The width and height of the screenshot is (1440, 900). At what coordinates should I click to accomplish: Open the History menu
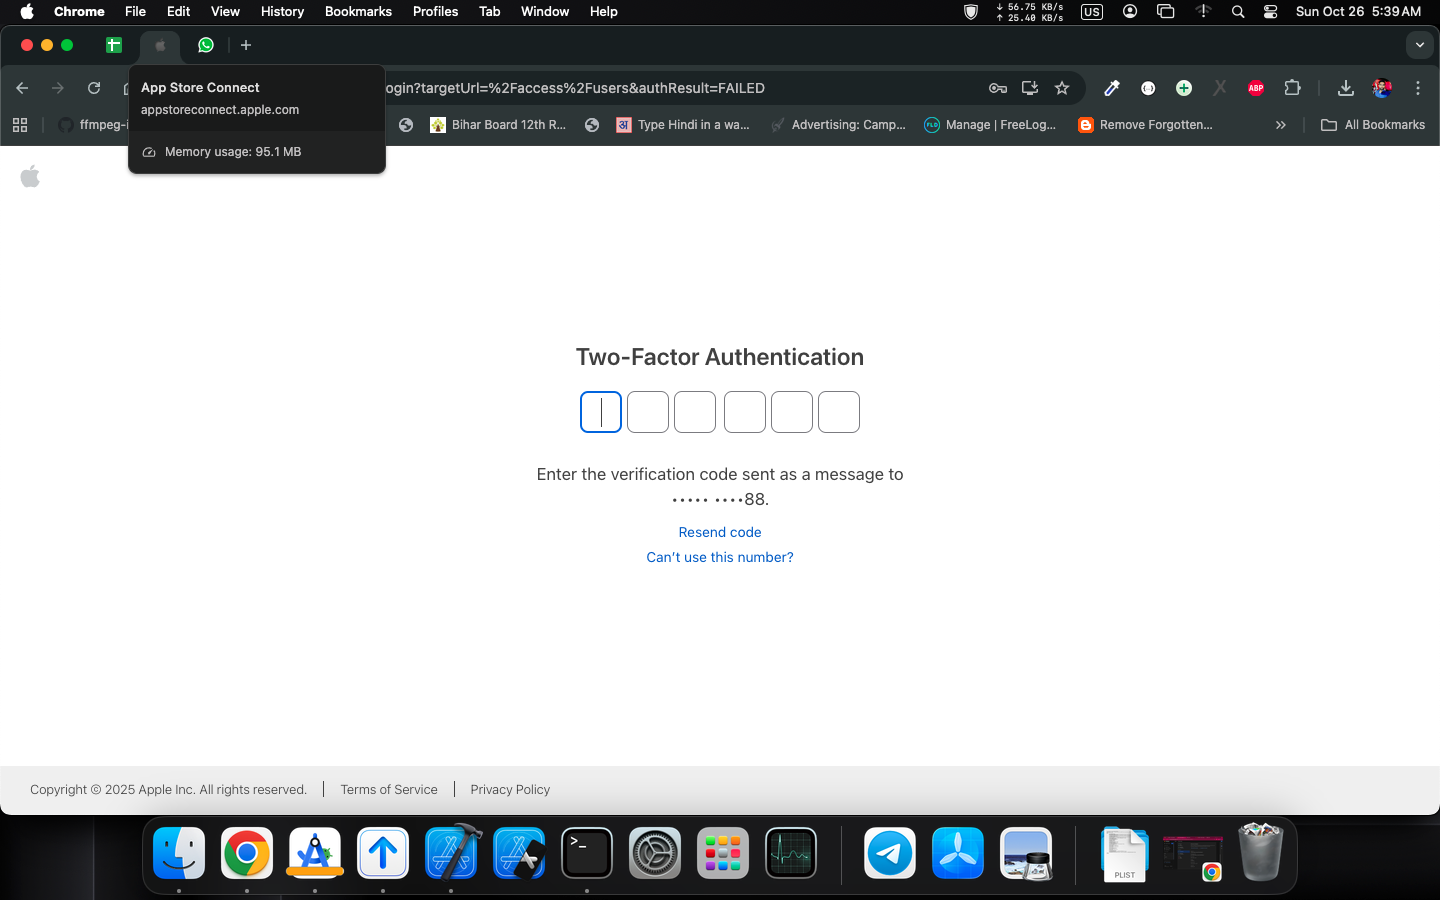point(282,11)
